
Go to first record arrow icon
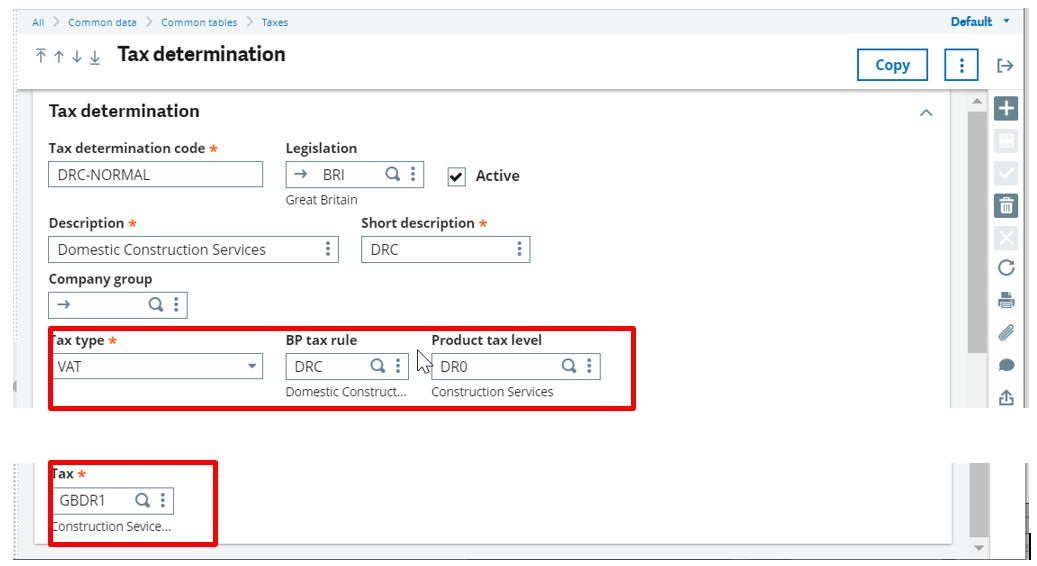point(41,56)
